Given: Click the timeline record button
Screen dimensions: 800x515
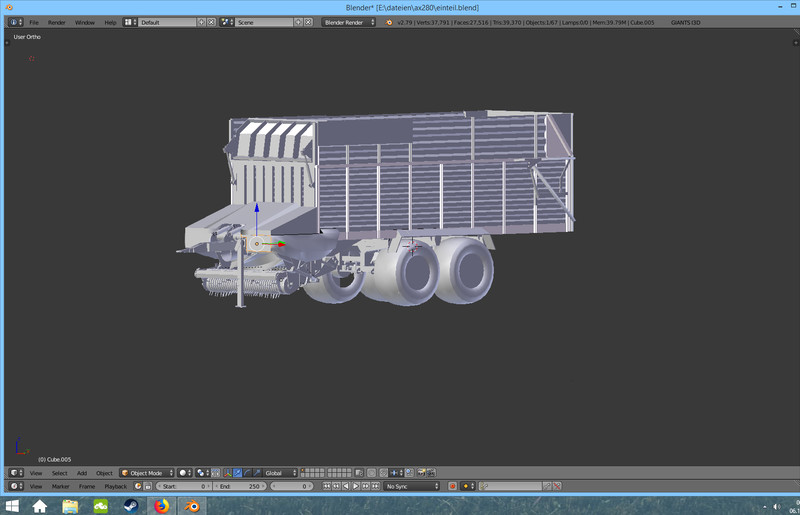Looking at the screenshot, I should [x=452, y=486].
